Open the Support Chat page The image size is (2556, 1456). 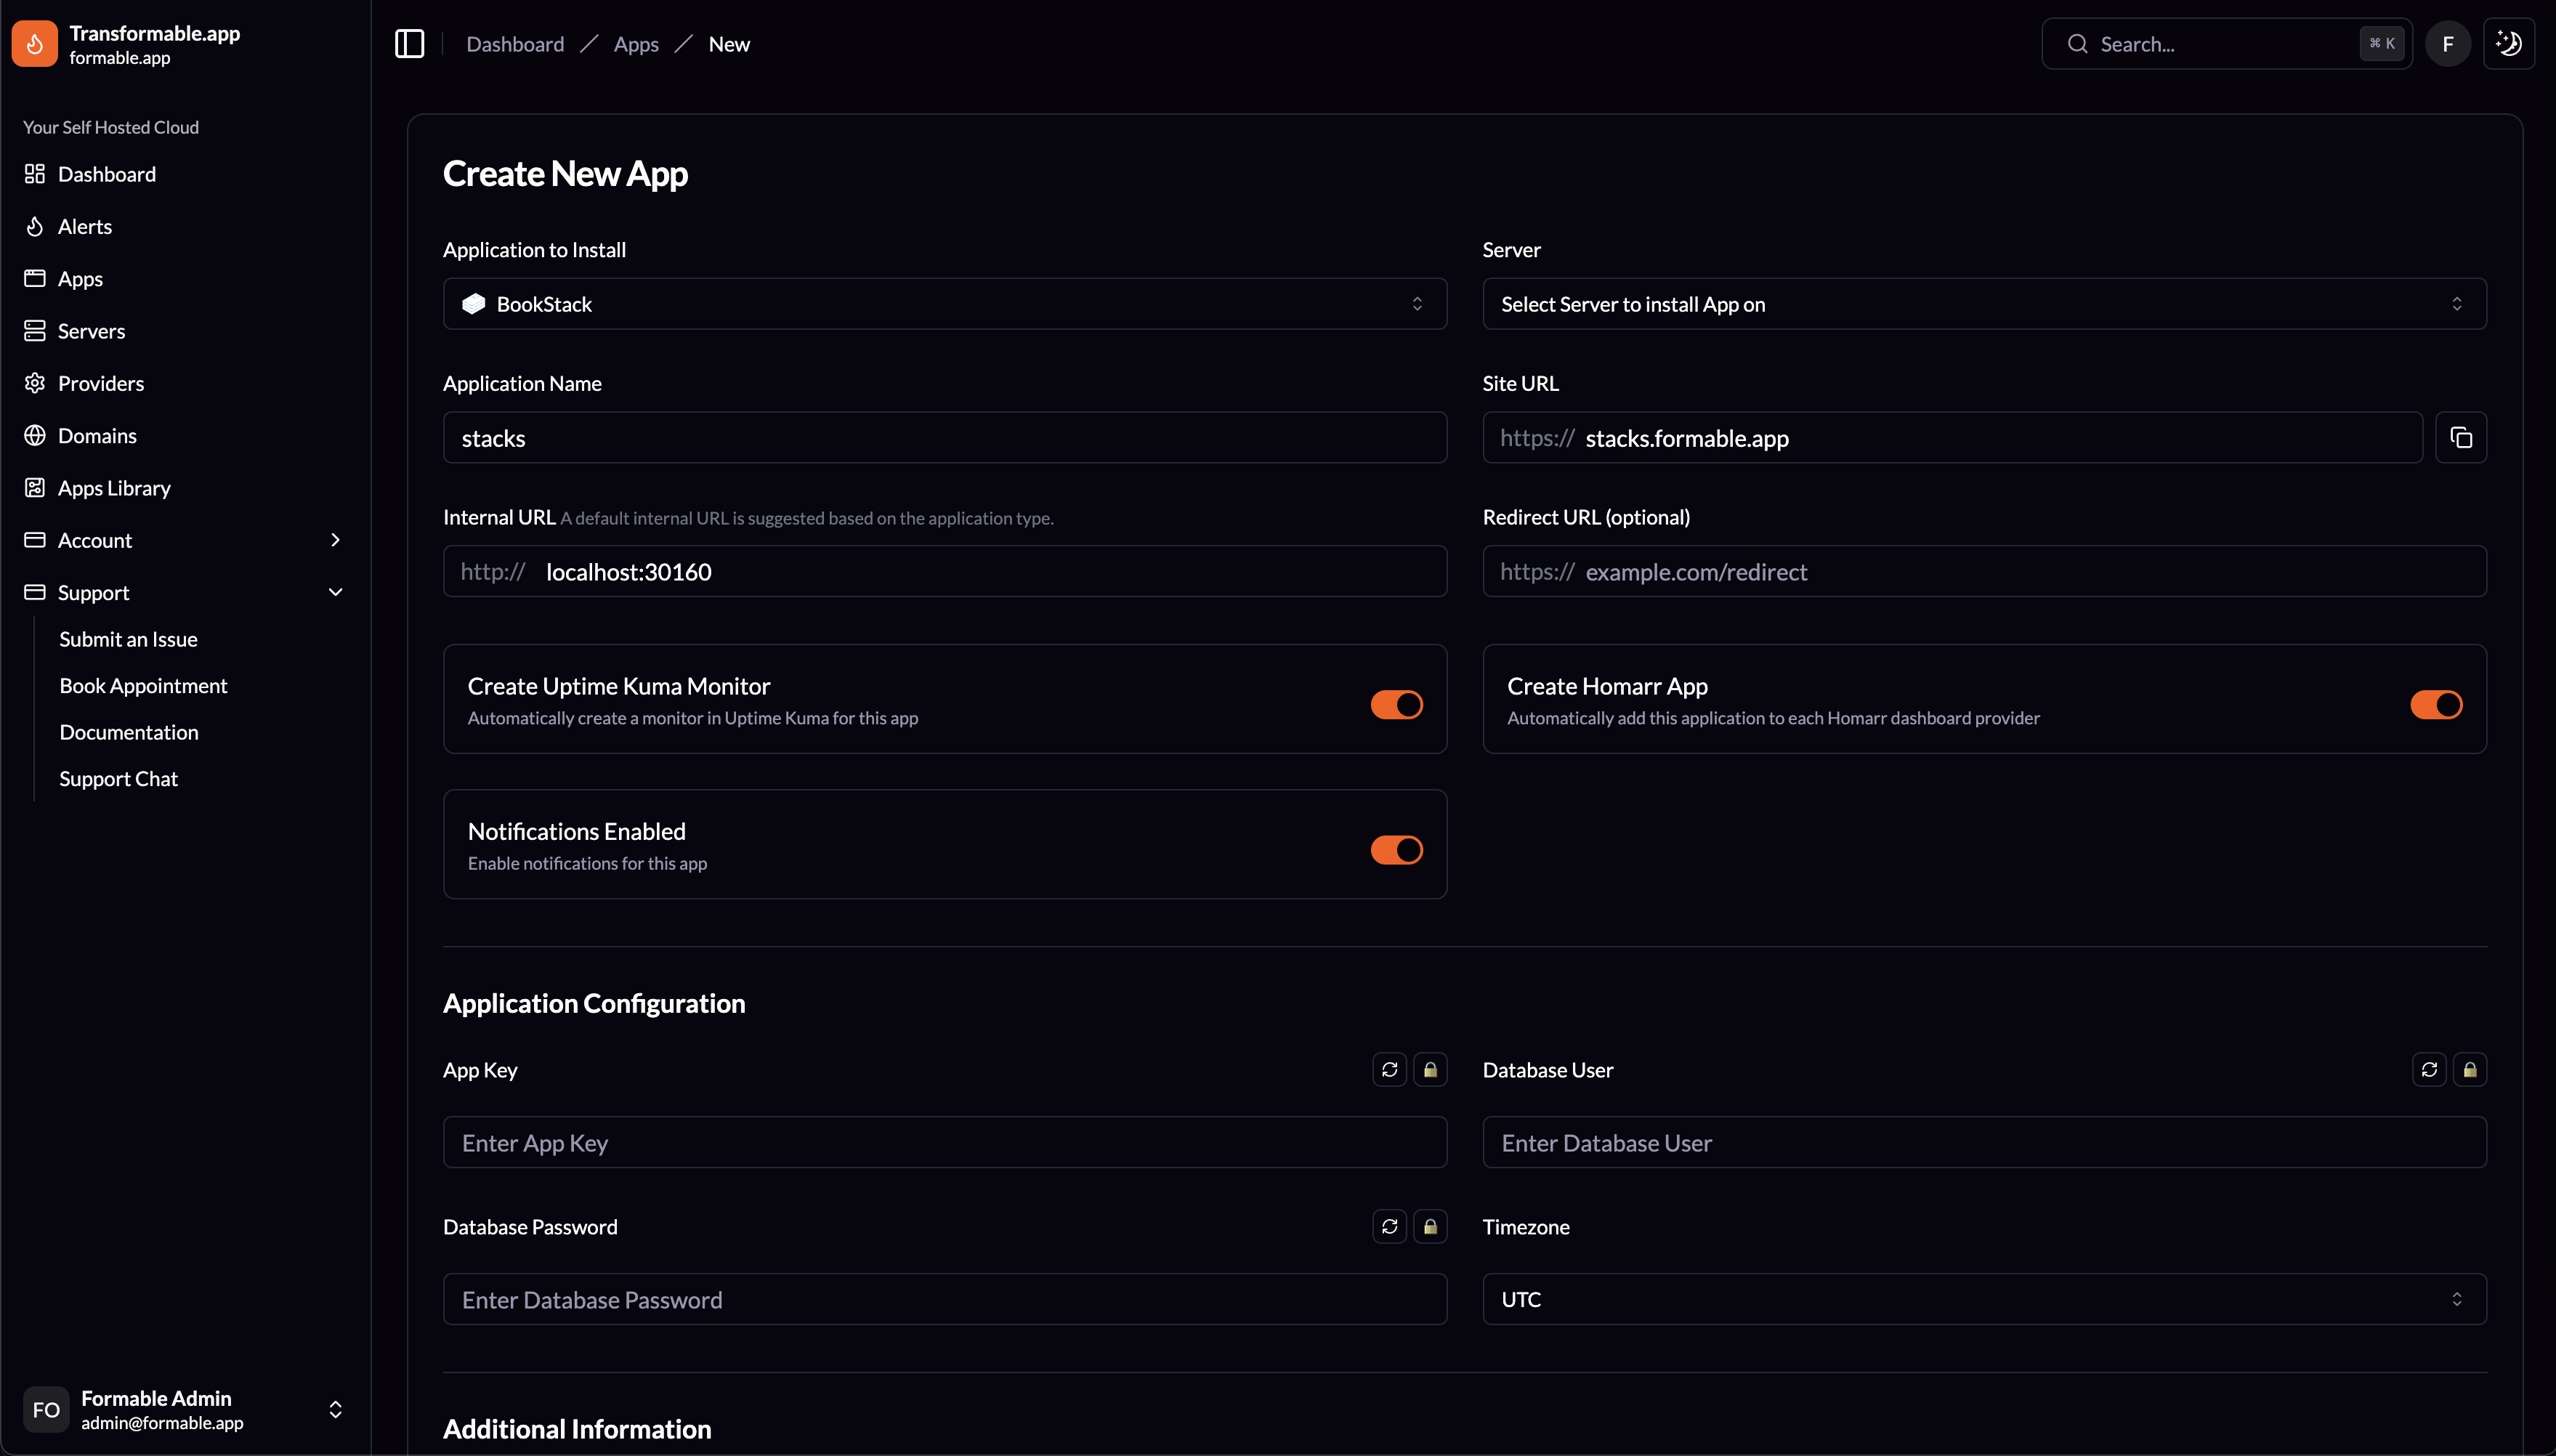tap(118, 778)
